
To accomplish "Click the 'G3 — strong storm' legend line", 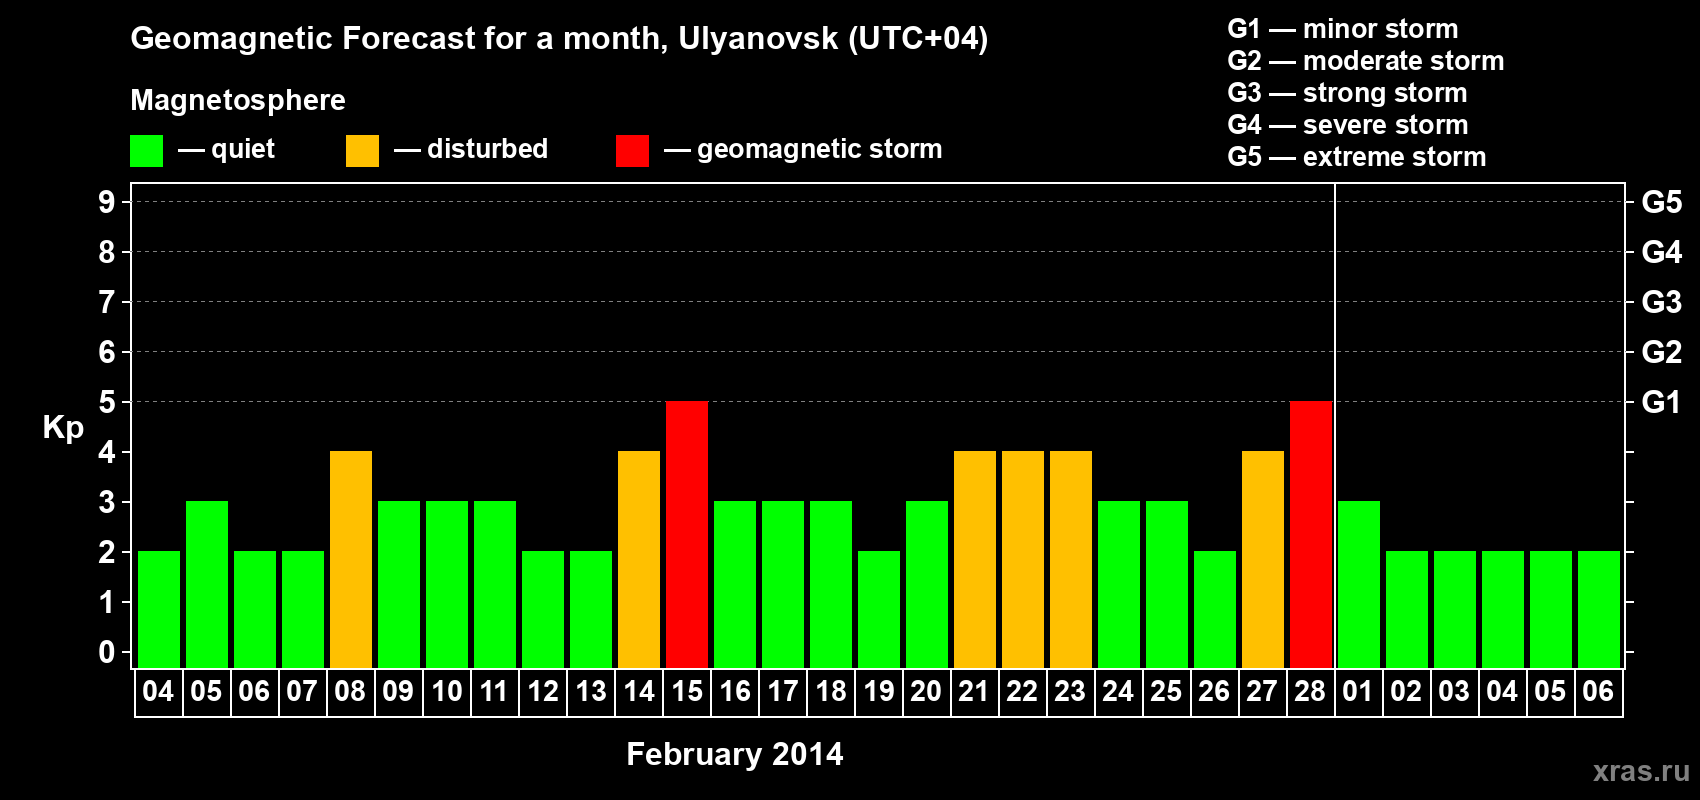I will 1348,93.
